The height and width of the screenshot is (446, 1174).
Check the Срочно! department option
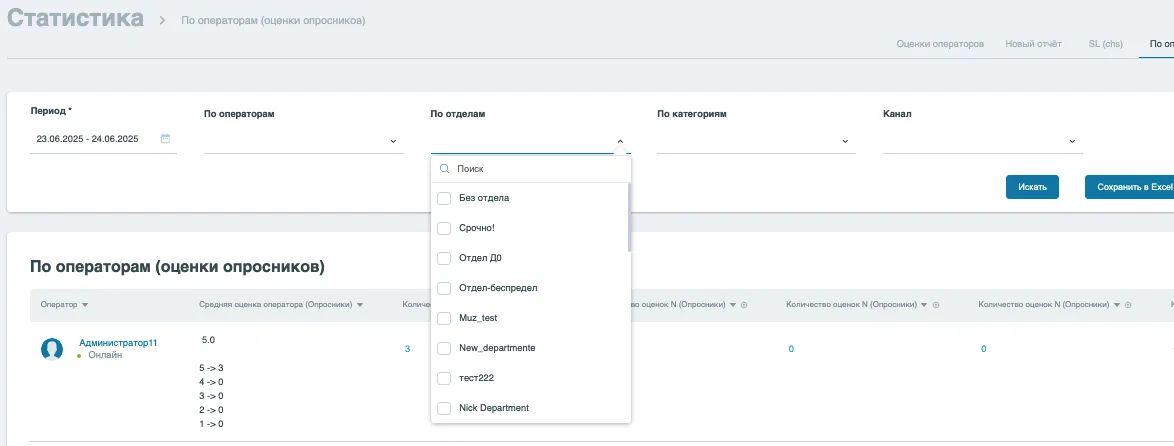(444, 228)
